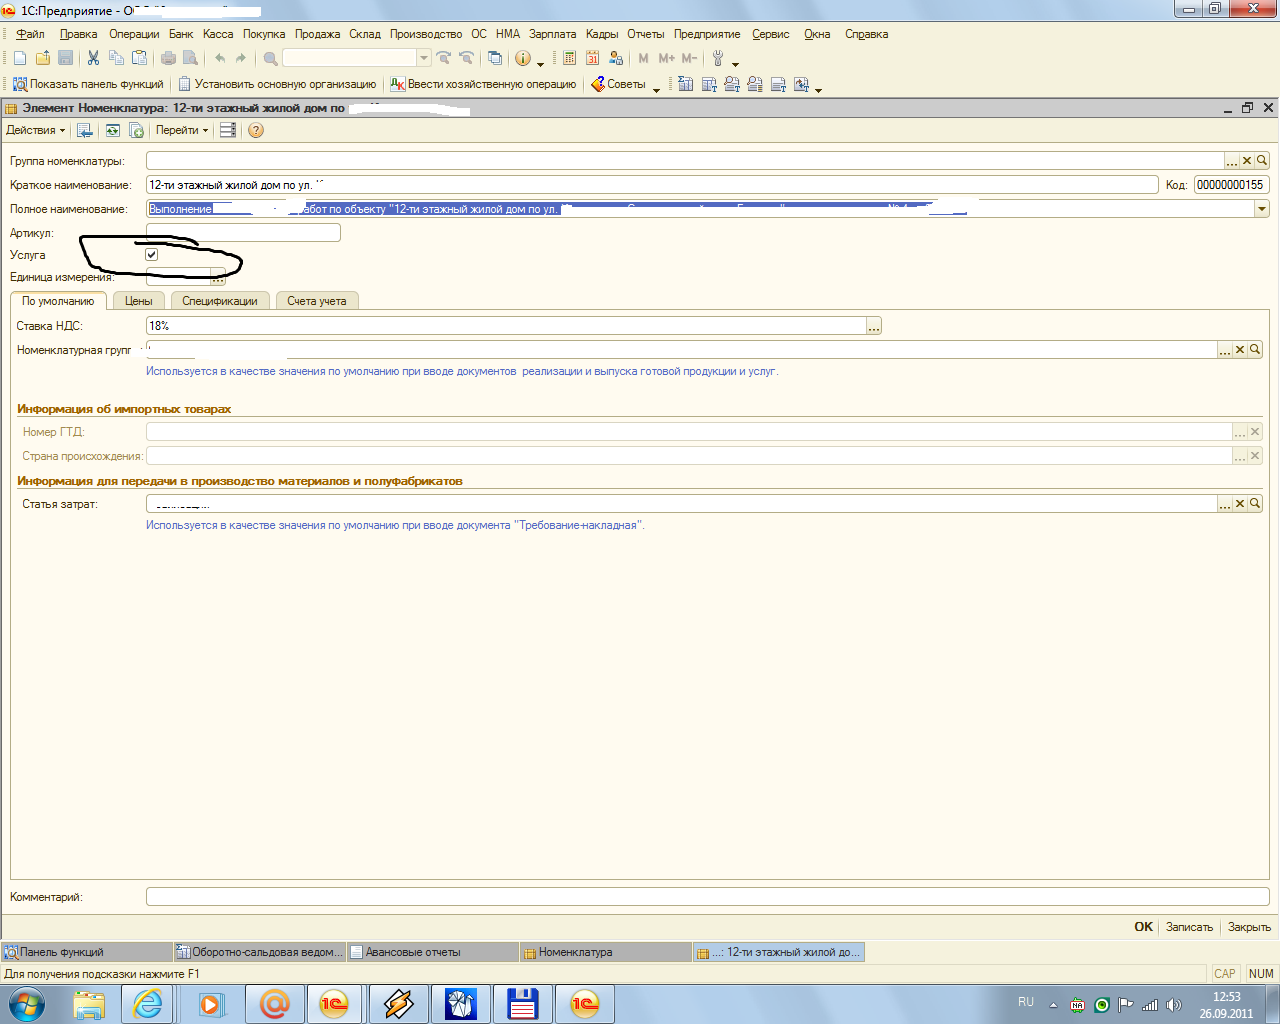Search Статья затрат with magnifier icon
Image resolution: width=1280 pixels, height=1024 pixels.
tap(1255, 504)
